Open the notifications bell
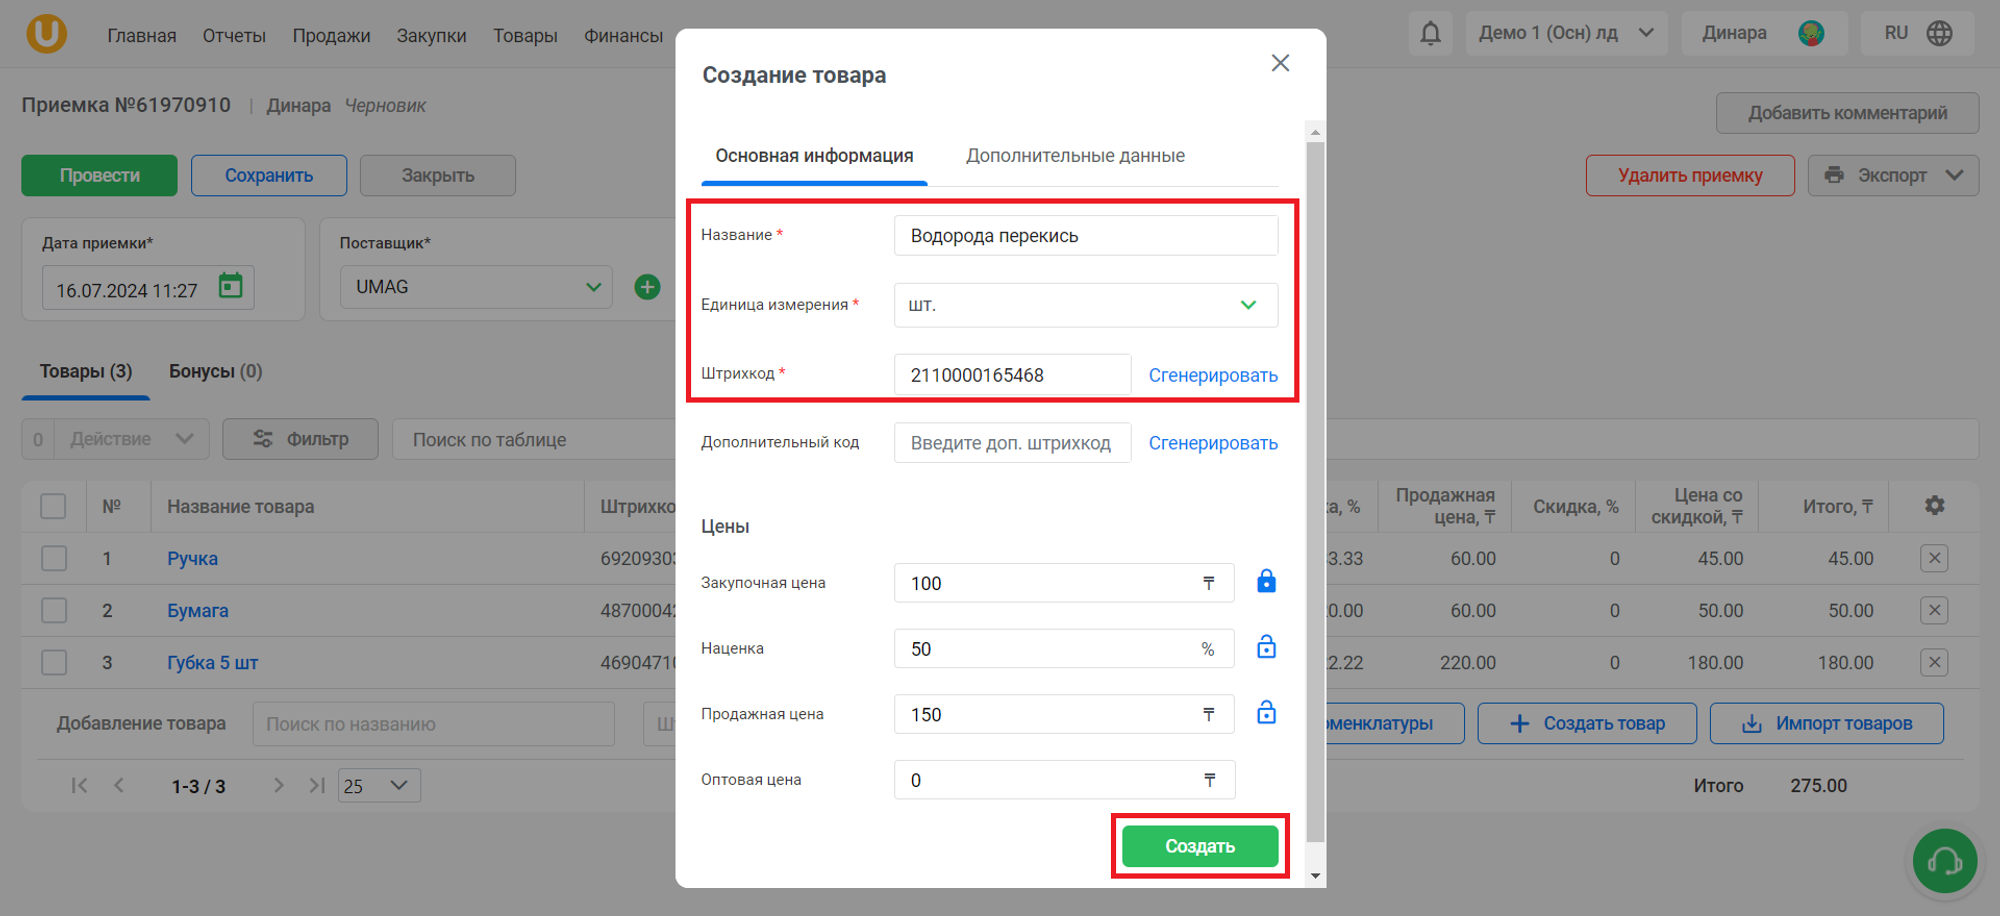2000x916 pixels. click(x=1431, y=33)
